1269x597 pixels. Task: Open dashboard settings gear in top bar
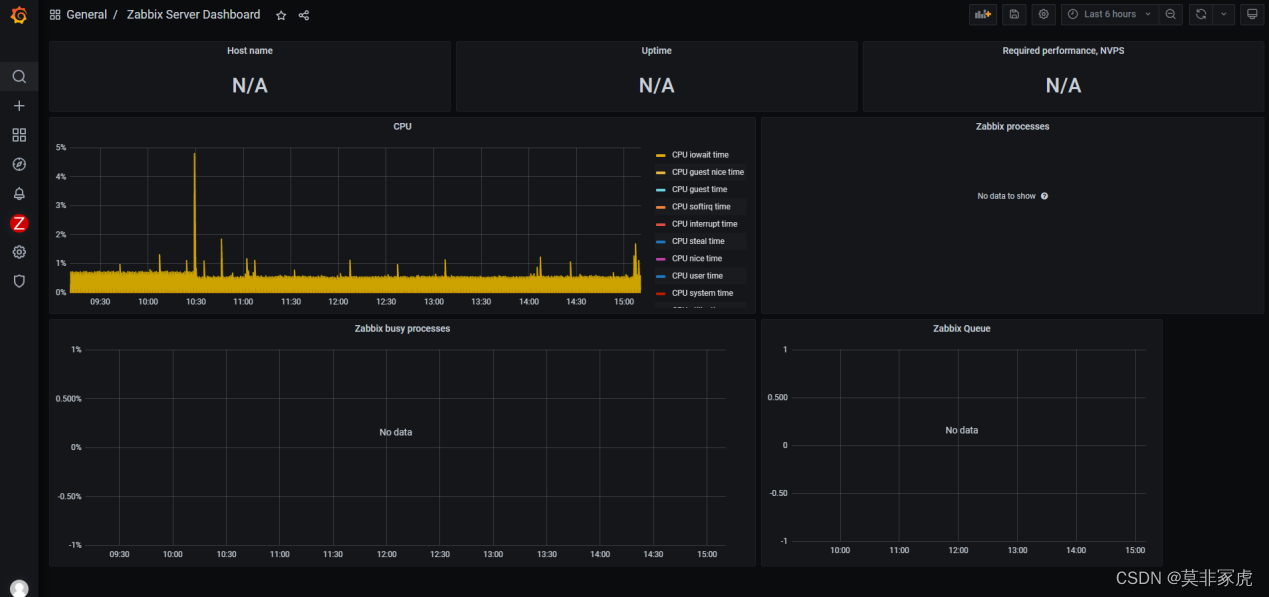tap(1044, 14)
